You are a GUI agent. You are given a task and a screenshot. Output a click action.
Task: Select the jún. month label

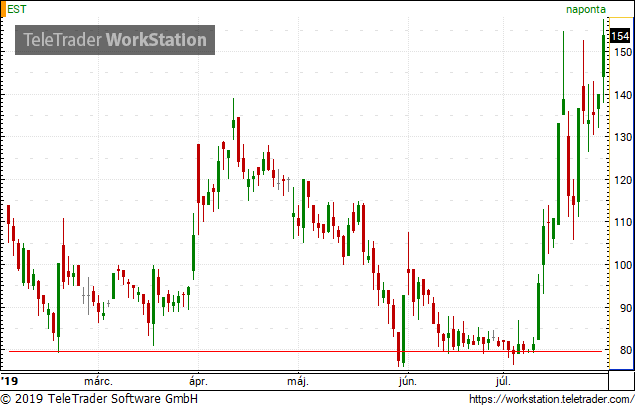click(407, 382)
